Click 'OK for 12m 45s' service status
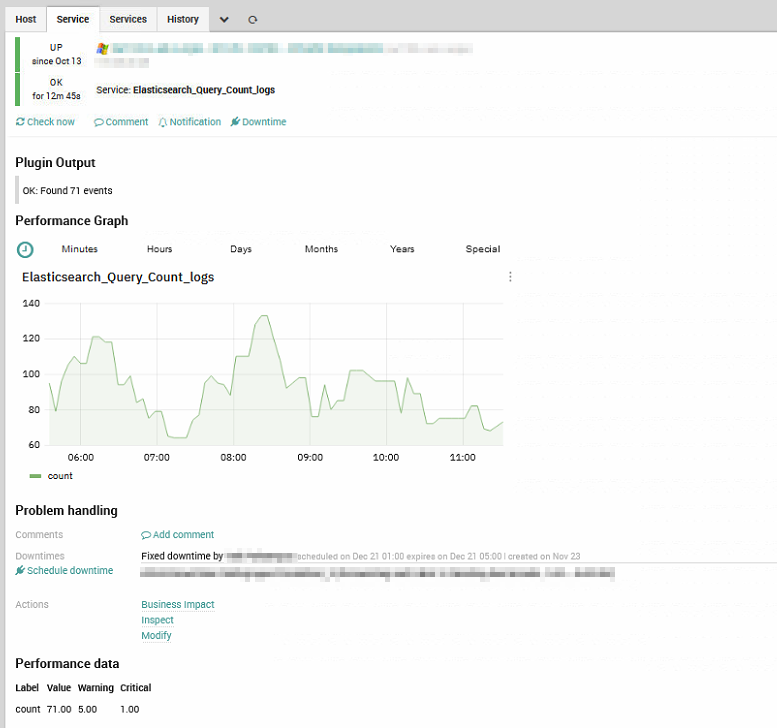777x728 pixels. pos(56,89)
